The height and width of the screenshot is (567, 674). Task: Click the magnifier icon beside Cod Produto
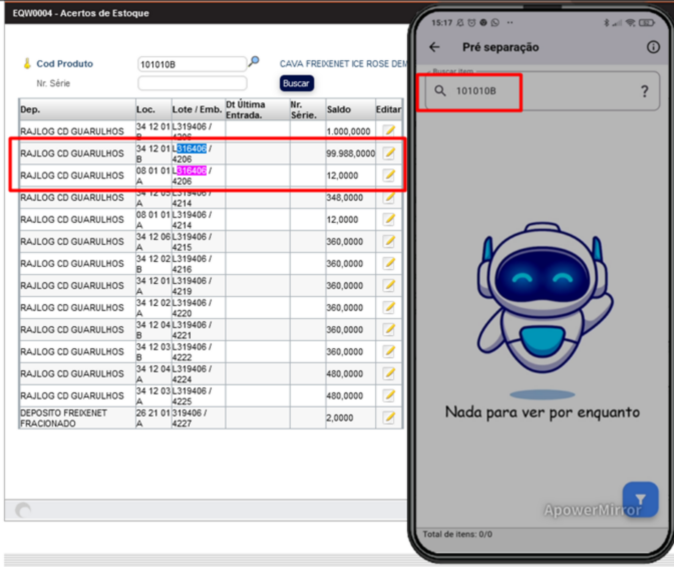(254, 62)
